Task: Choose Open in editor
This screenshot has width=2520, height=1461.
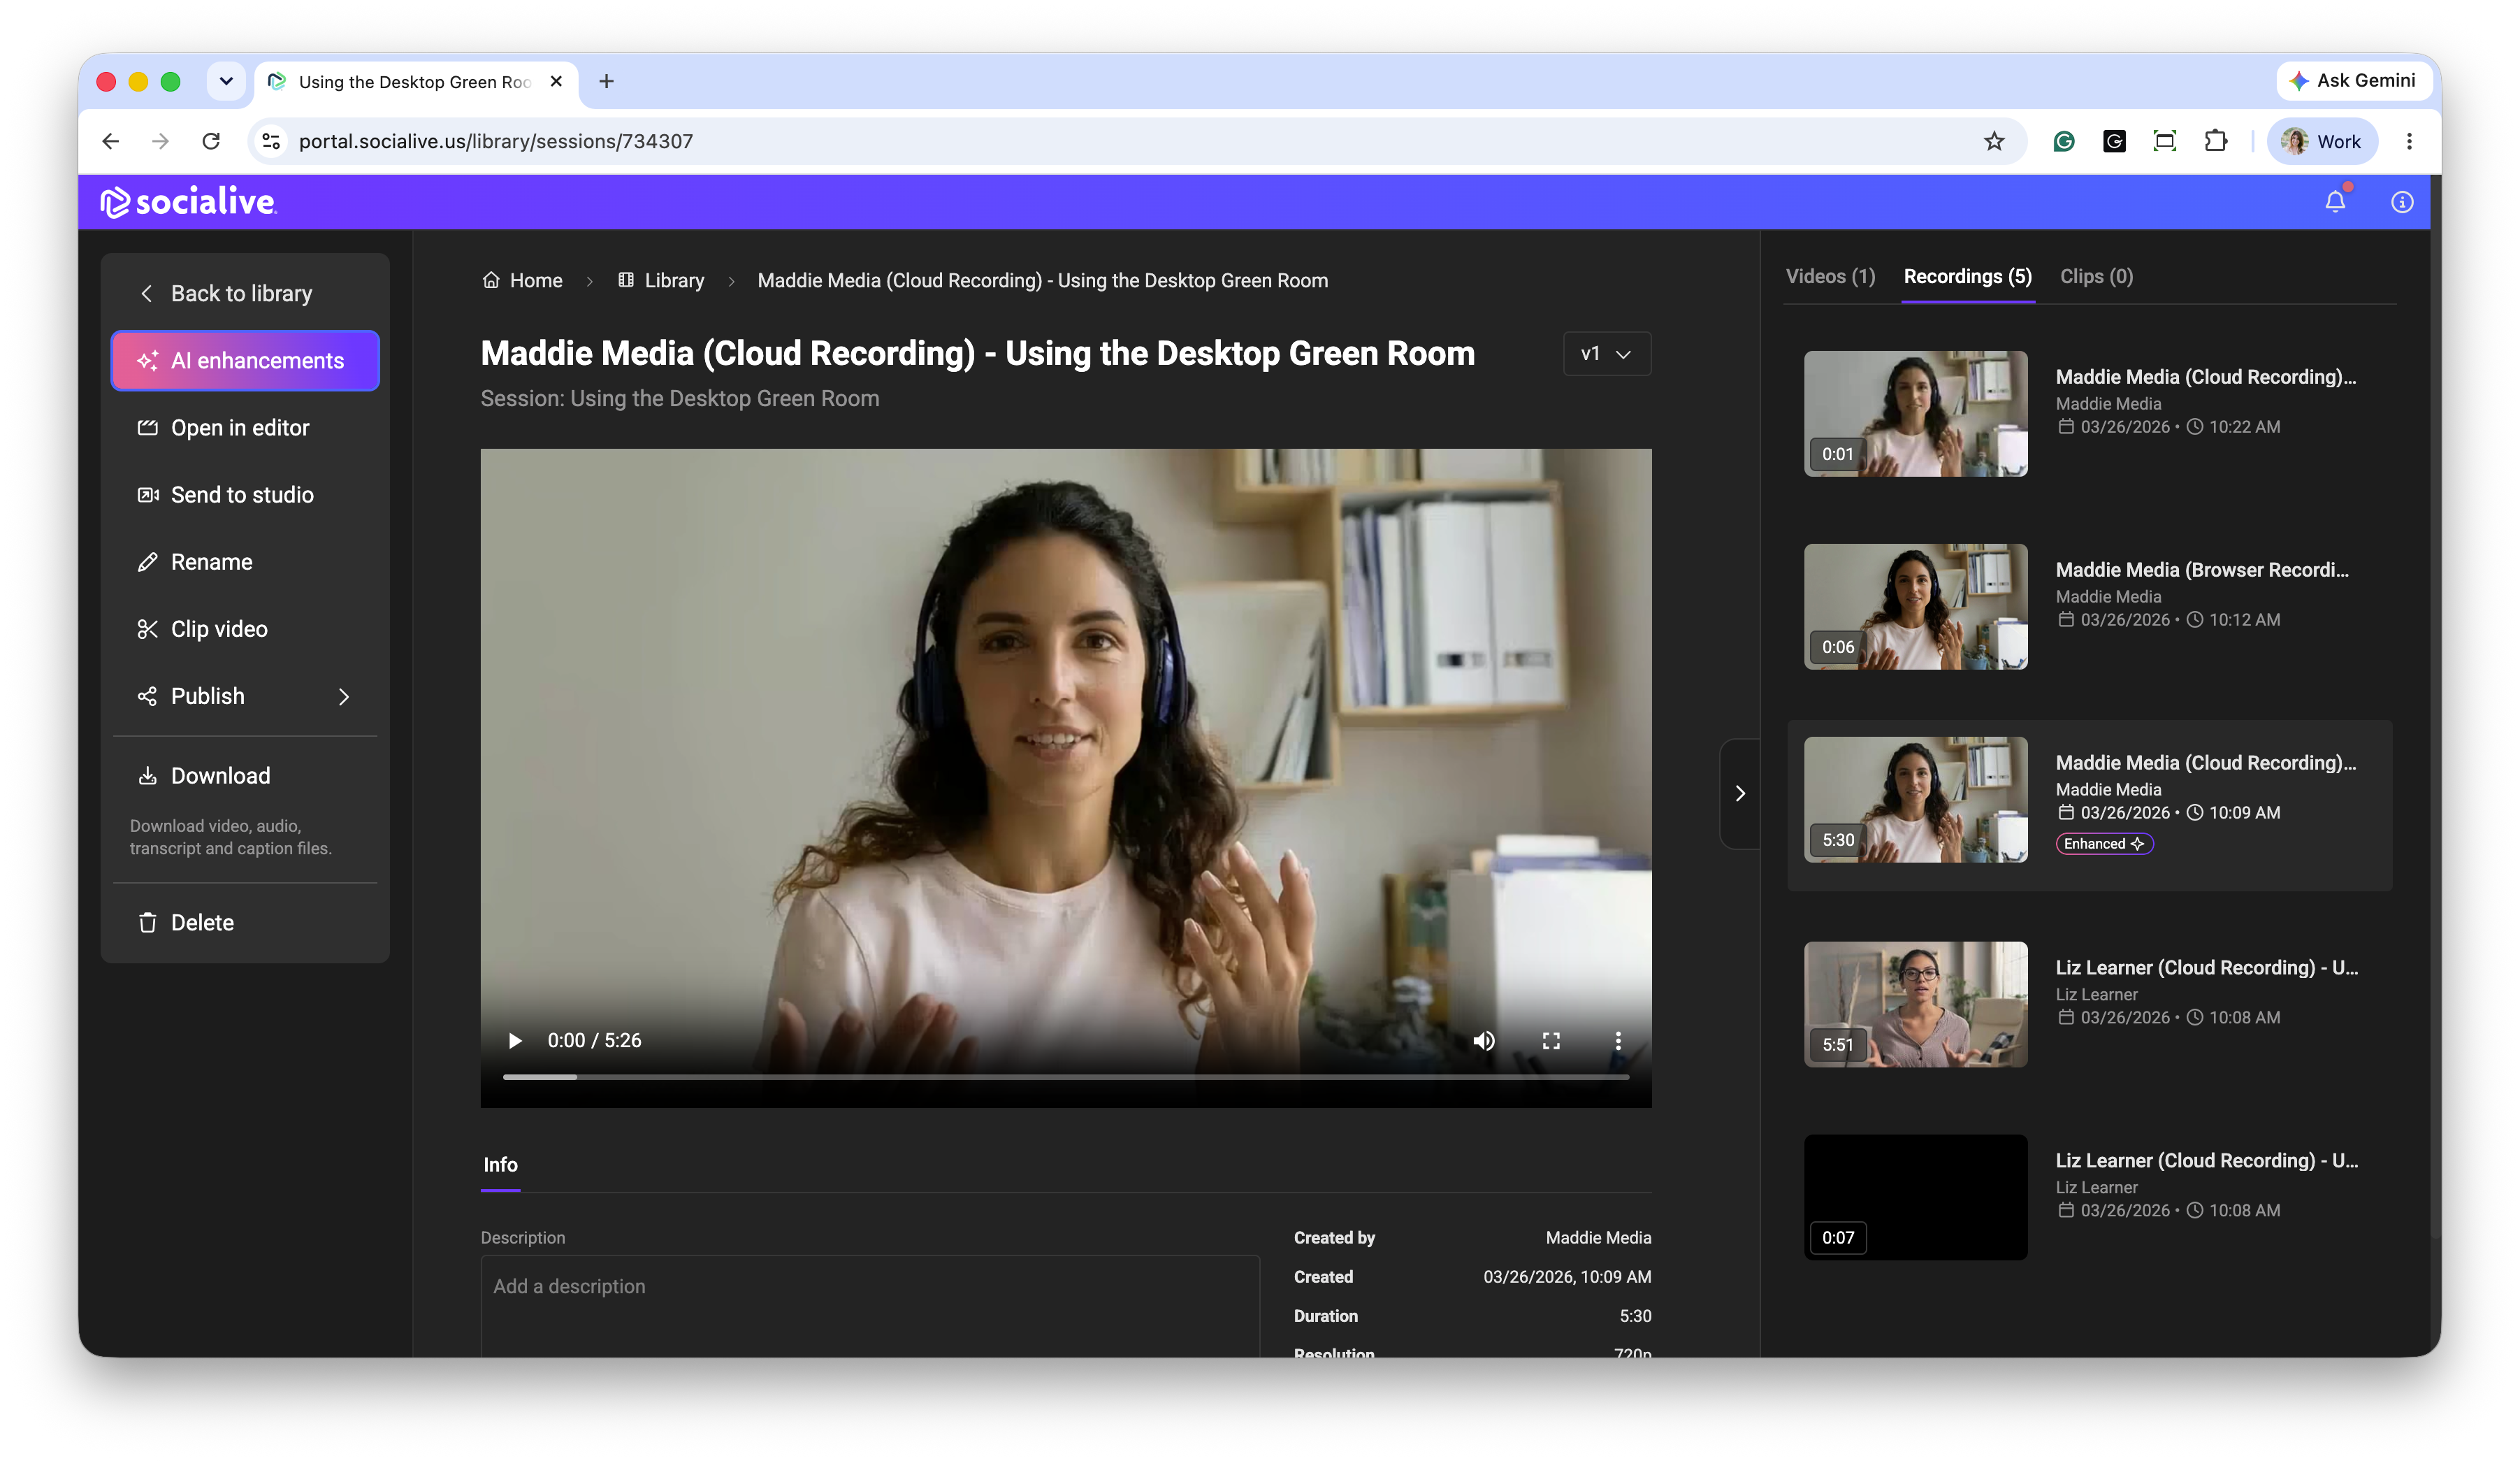Action: (245, 427)
